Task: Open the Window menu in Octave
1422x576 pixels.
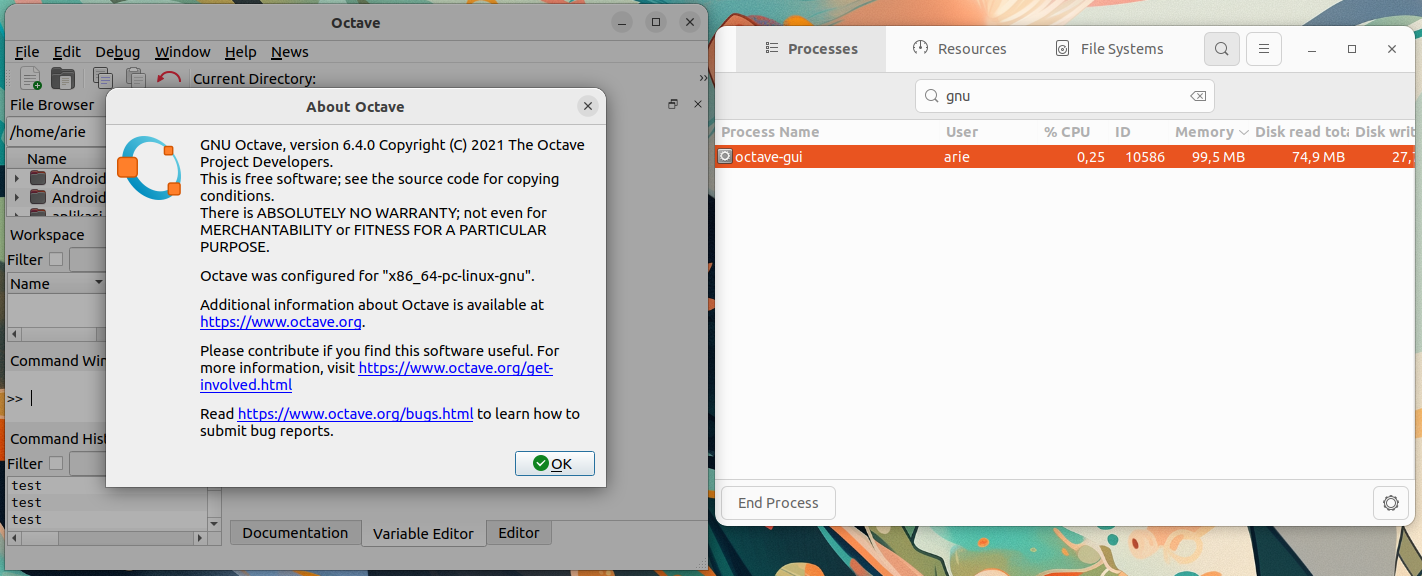Action: pos(182,52)
